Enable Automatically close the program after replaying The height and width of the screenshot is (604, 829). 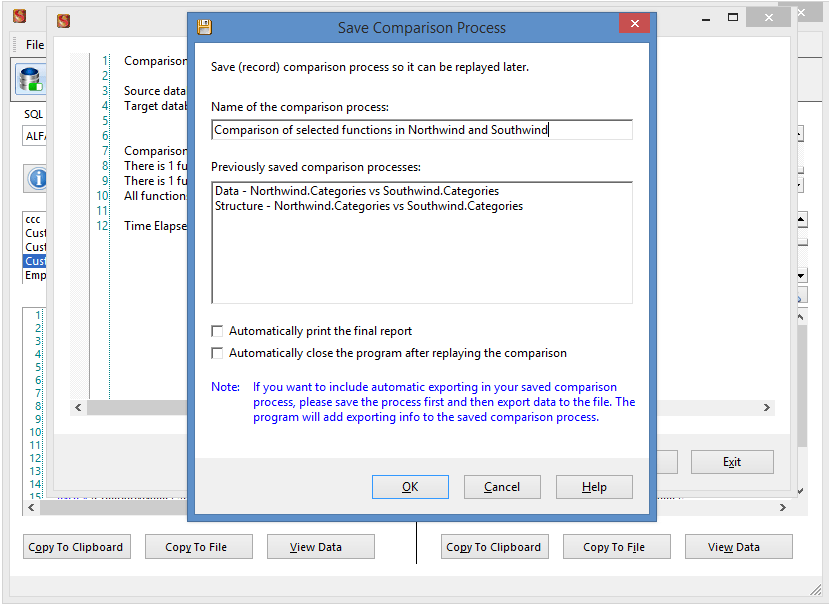click(217, 353)
